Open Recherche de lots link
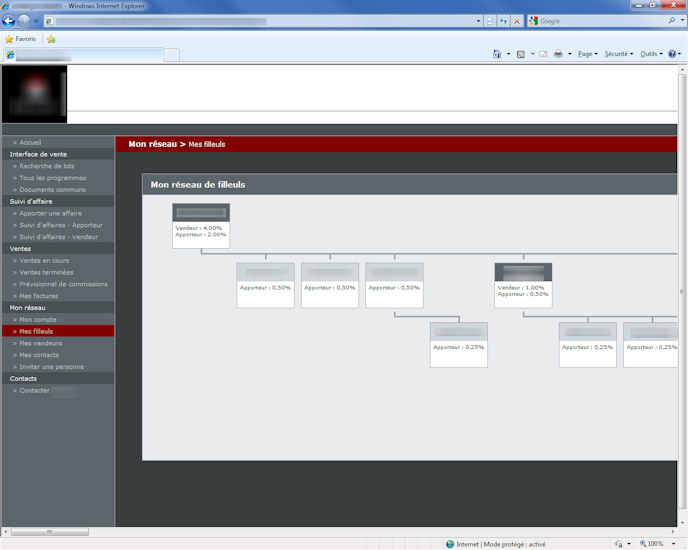 [46, 166]
